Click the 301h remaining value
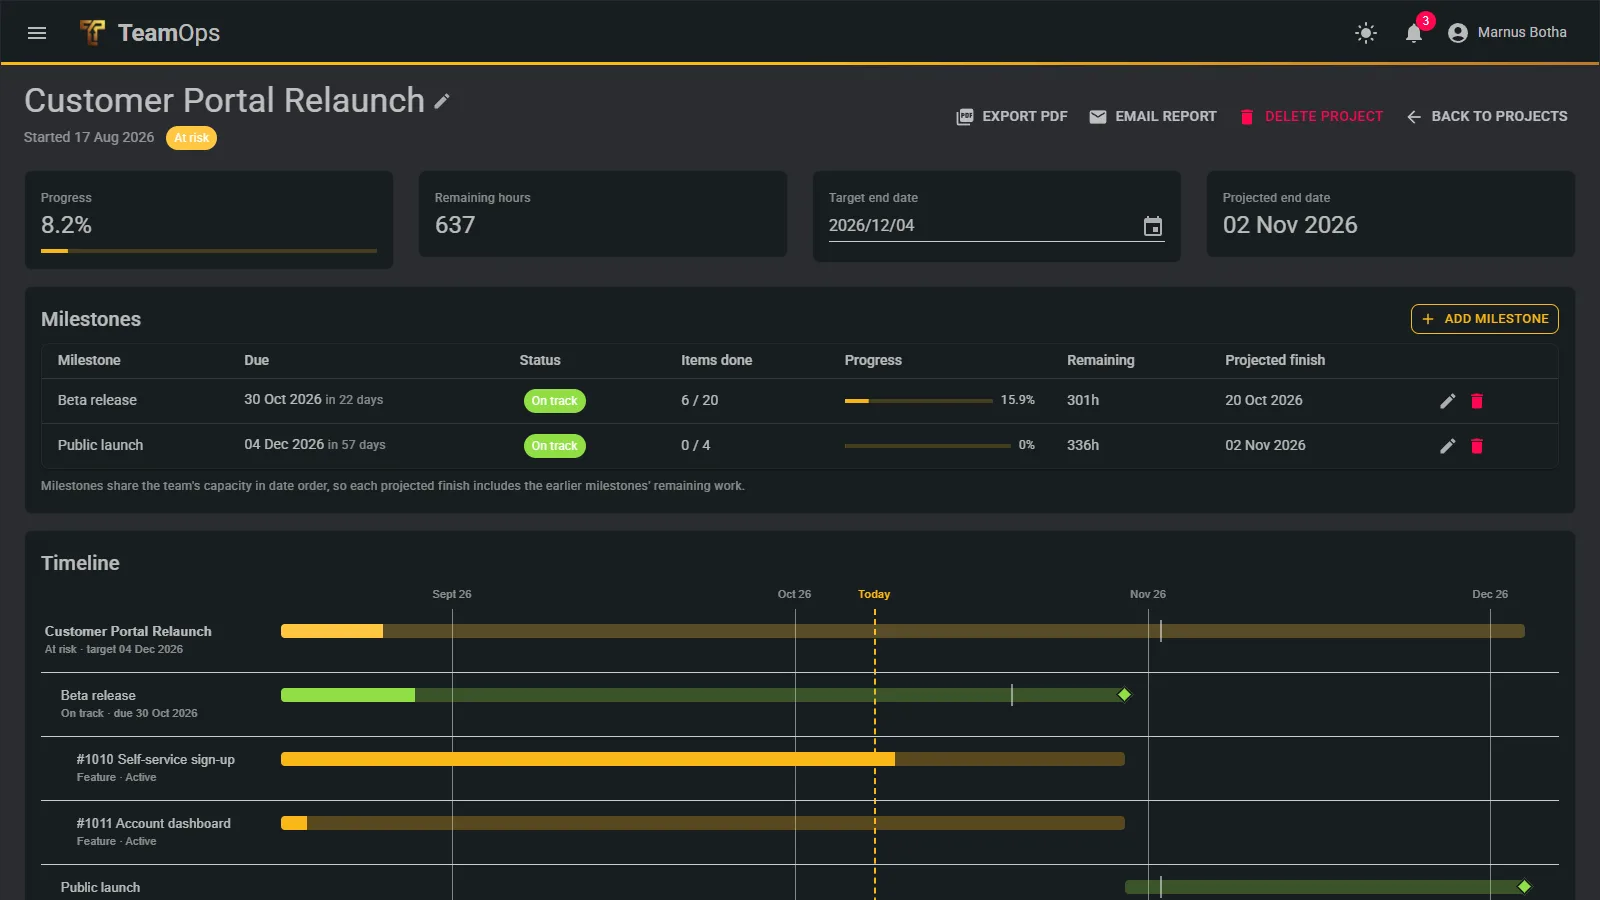1600x900 pixels. (x=1083, y=401)
